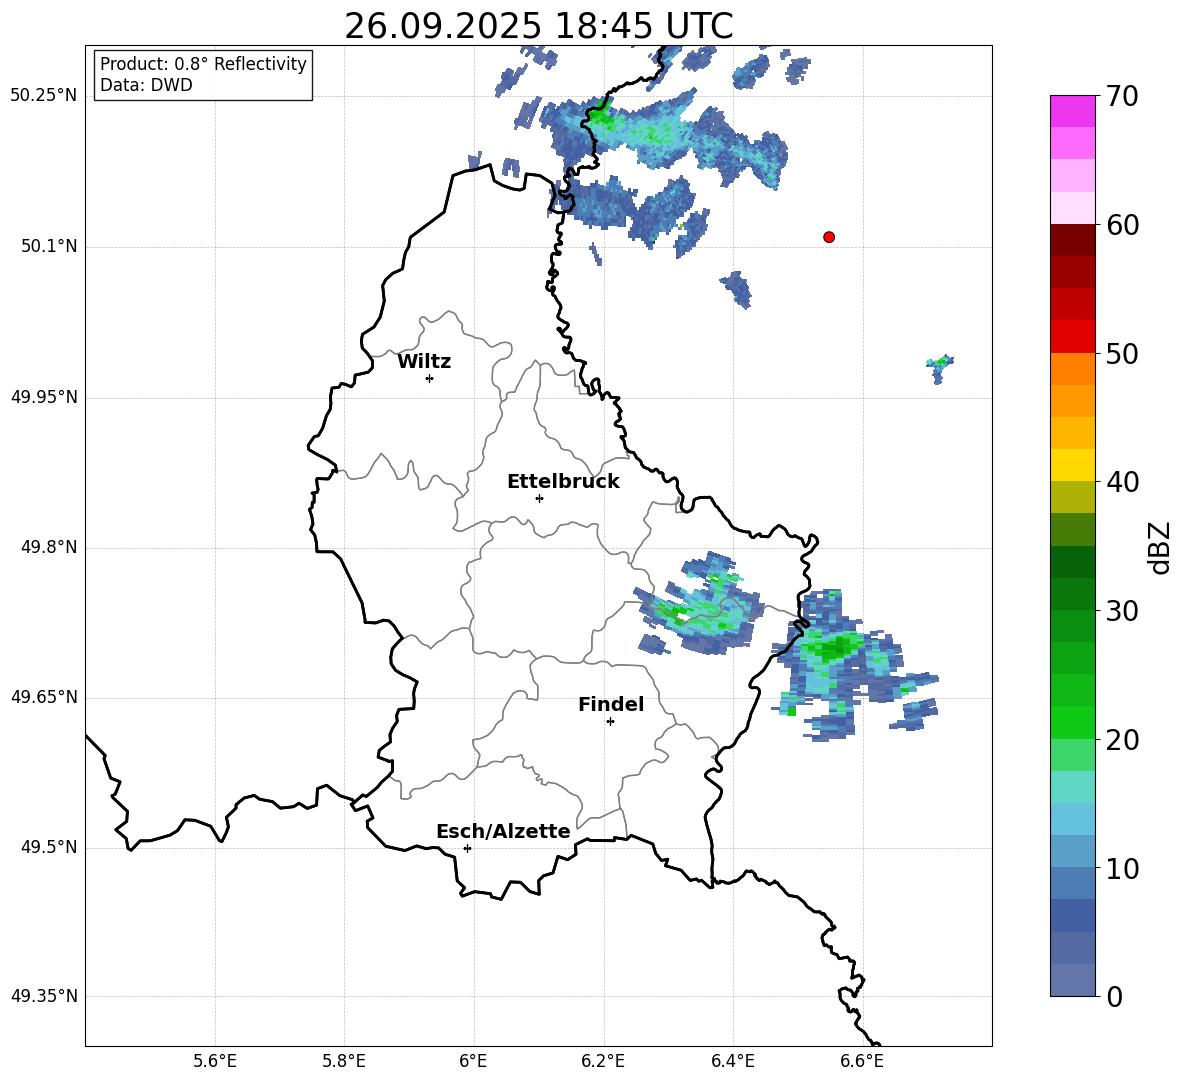This screenshot has width=1184, height=1081.
Task: Click the small isolated echo near 6.7°E 49.98°N
Action: click(x=939, y=368)
